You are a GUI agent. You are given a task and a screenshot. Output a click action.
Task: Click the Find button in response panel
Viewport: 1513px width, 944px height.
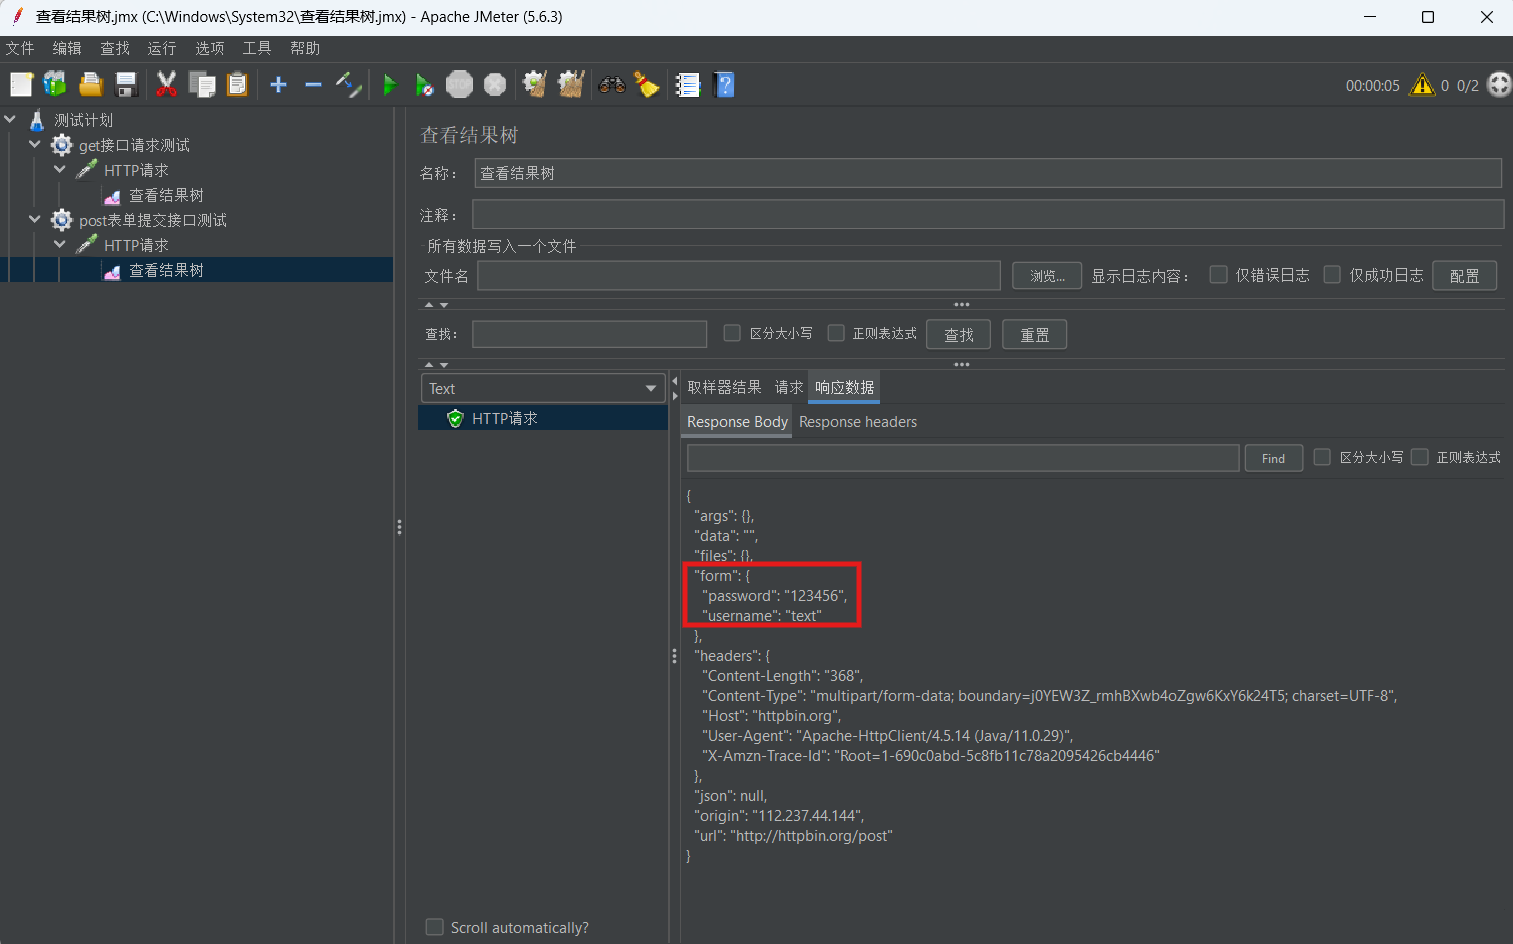click(1273, 458)
